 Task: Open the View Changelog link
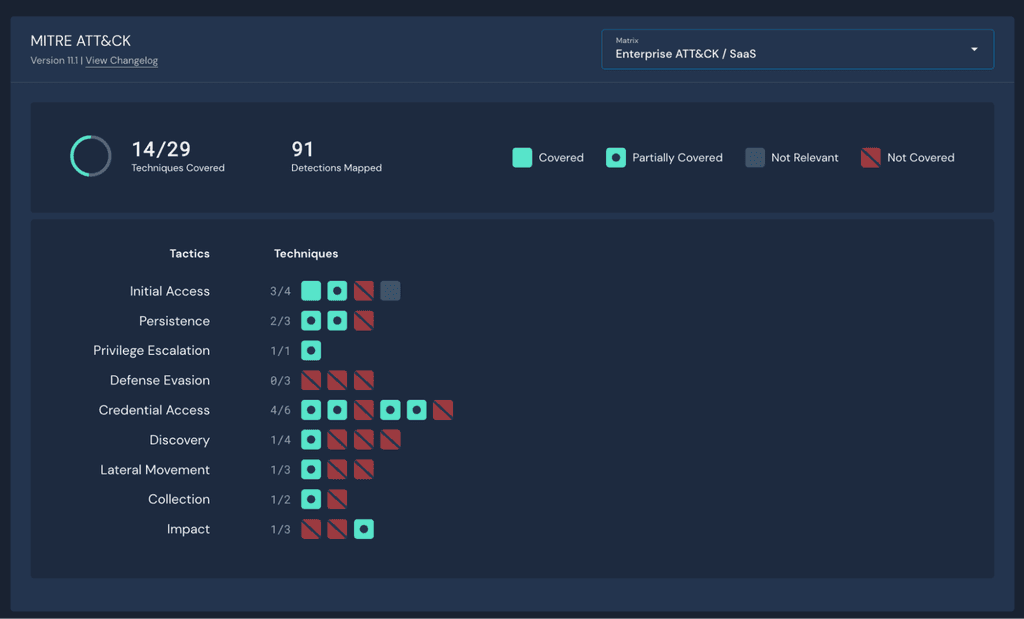pyautogui.click(x=121, y=60)
